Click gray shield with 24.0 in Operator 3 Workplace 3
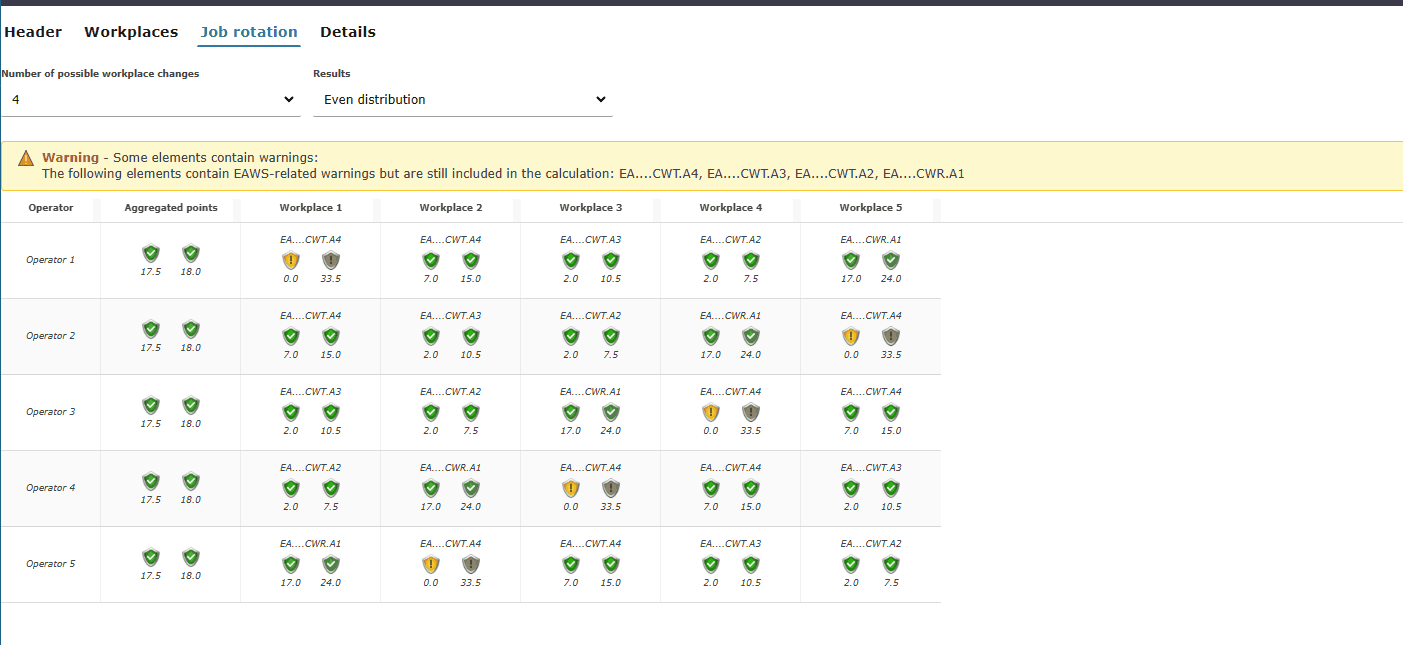The height and width of the screenshot is (645, 1403). [x=611, y=413]
